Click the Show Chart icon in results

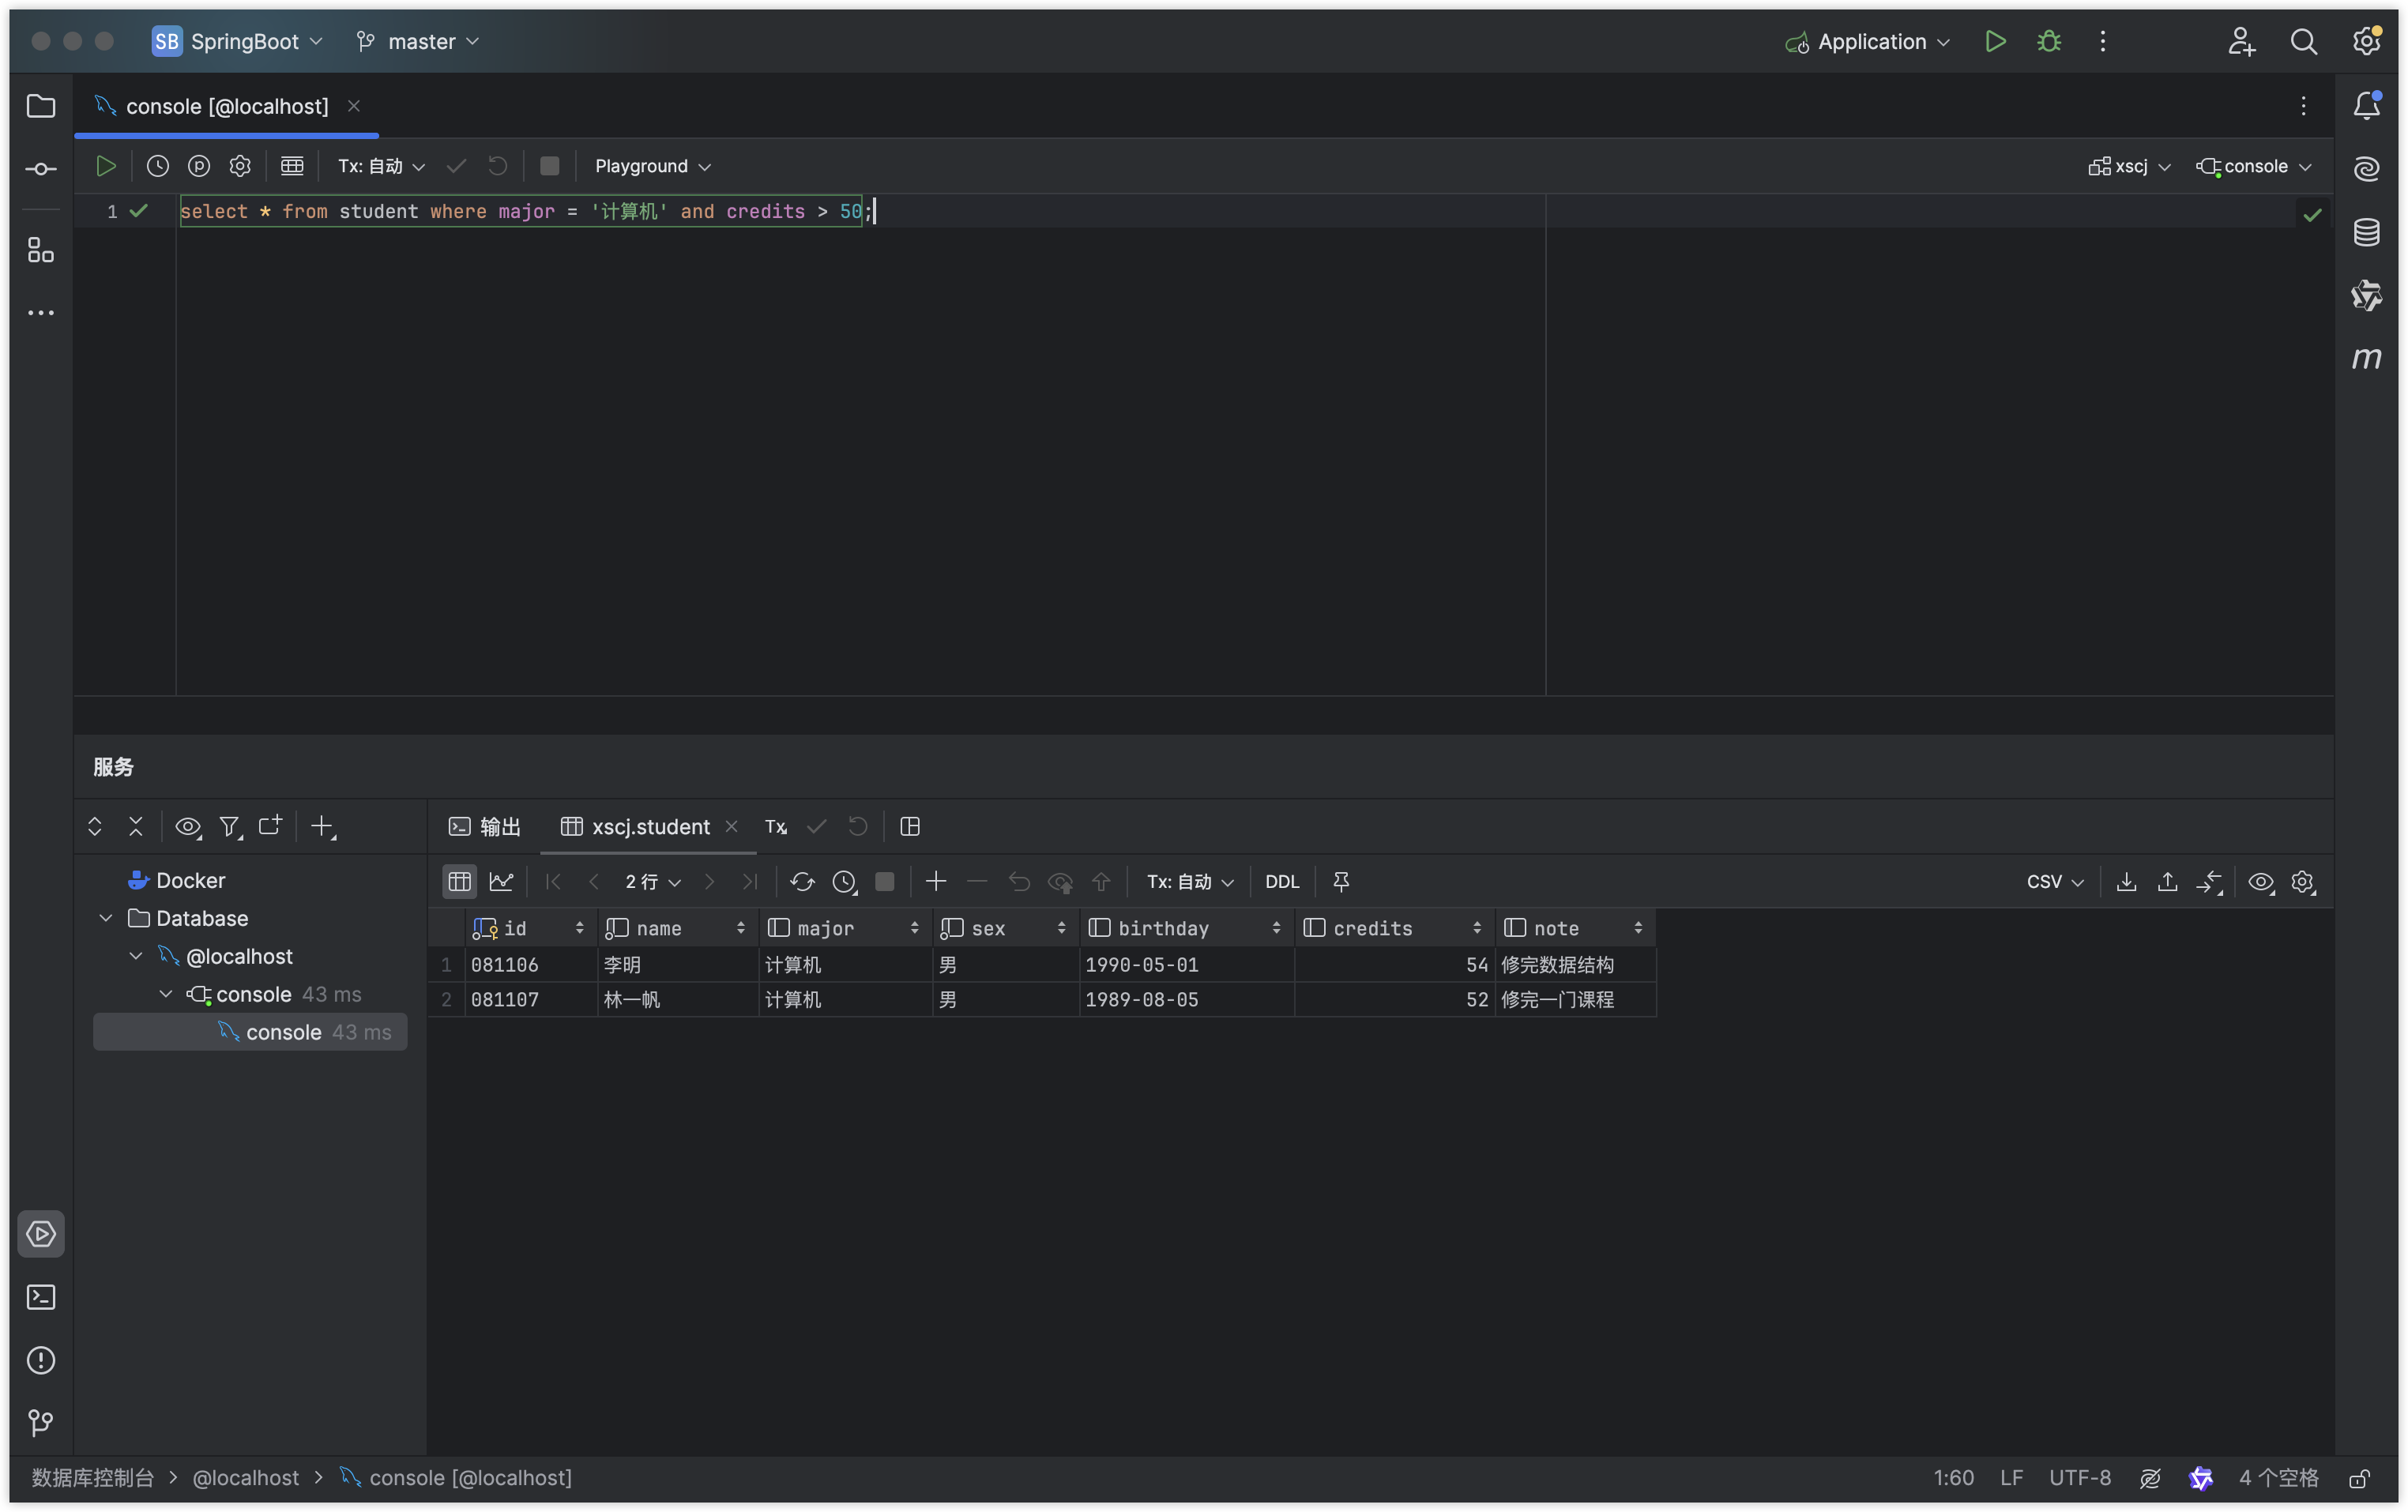[501, 881]
